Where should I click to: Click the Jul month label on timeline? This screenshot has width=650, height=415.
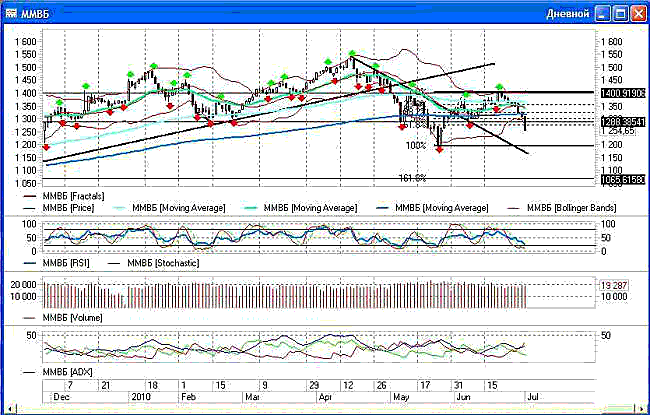click(533, 397)
